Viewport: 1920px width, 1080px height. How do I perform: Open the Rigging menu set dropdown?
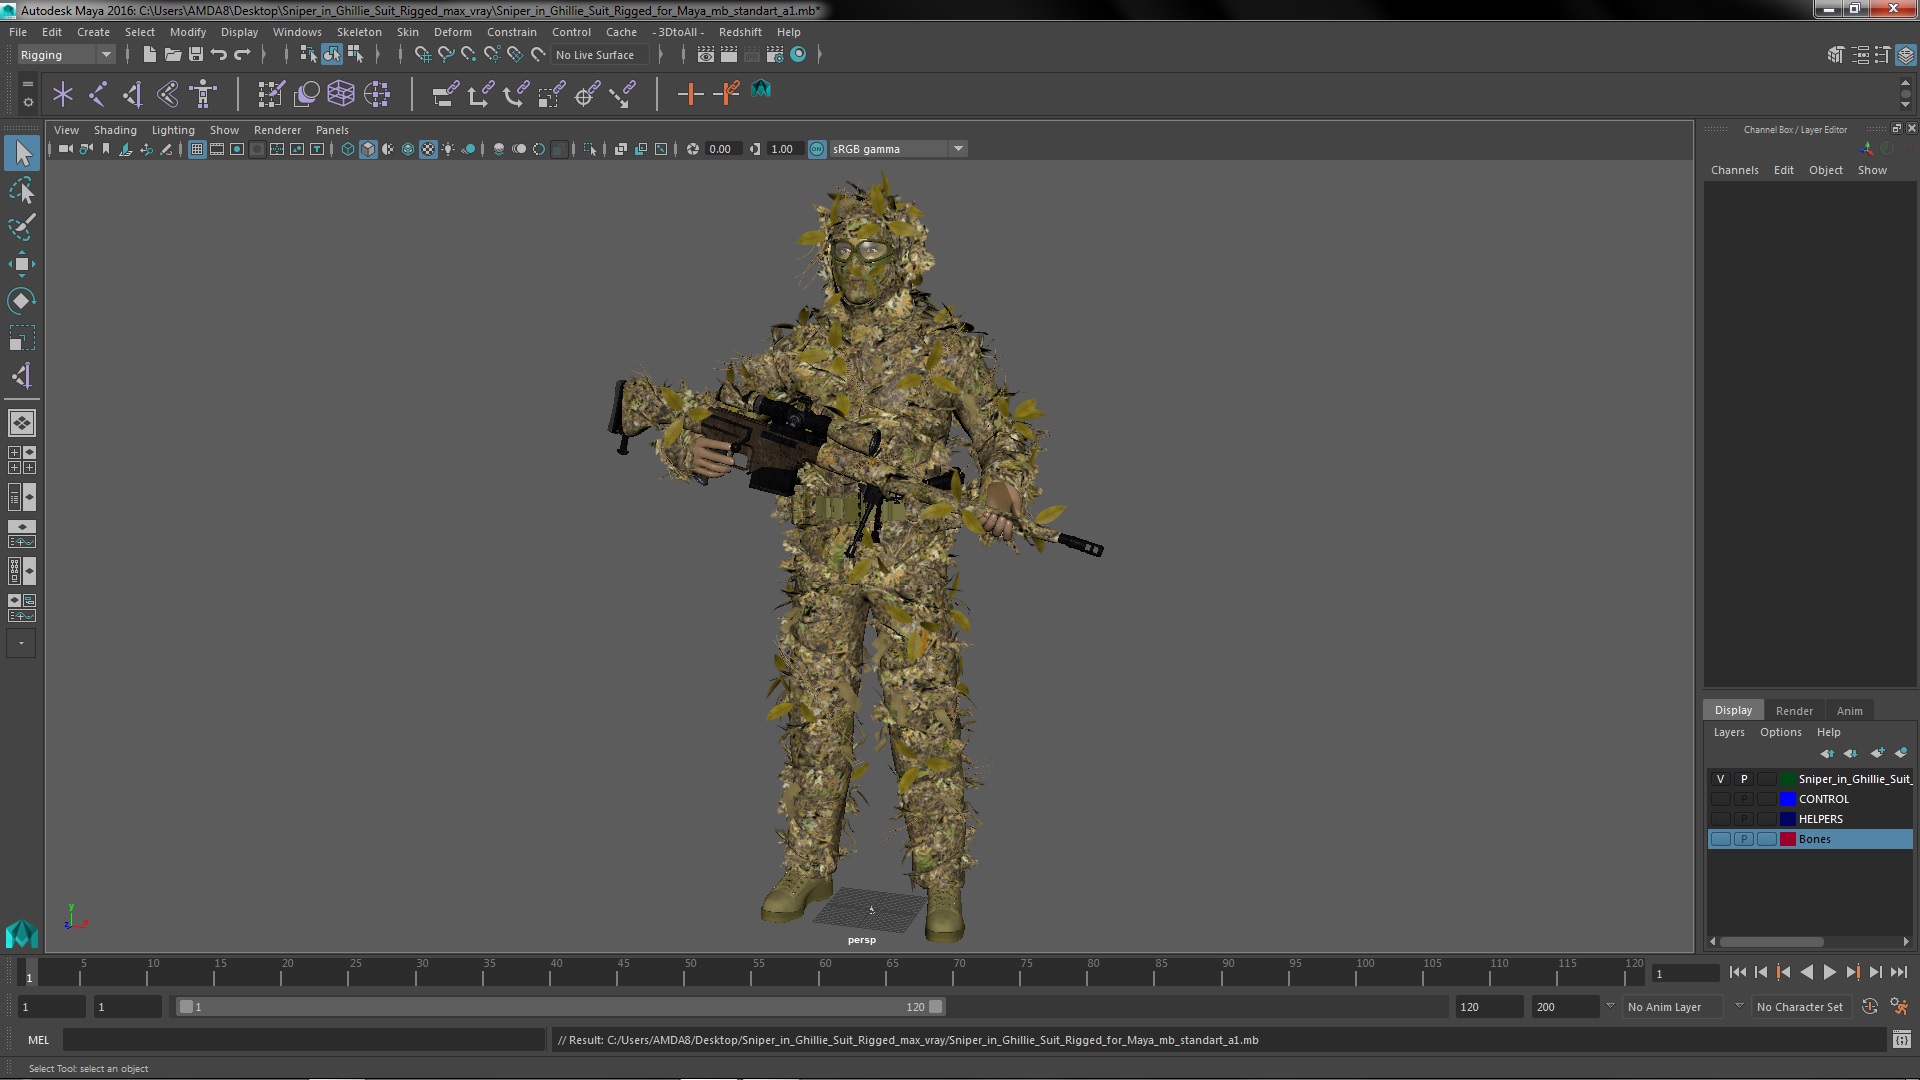pos(66,55)
